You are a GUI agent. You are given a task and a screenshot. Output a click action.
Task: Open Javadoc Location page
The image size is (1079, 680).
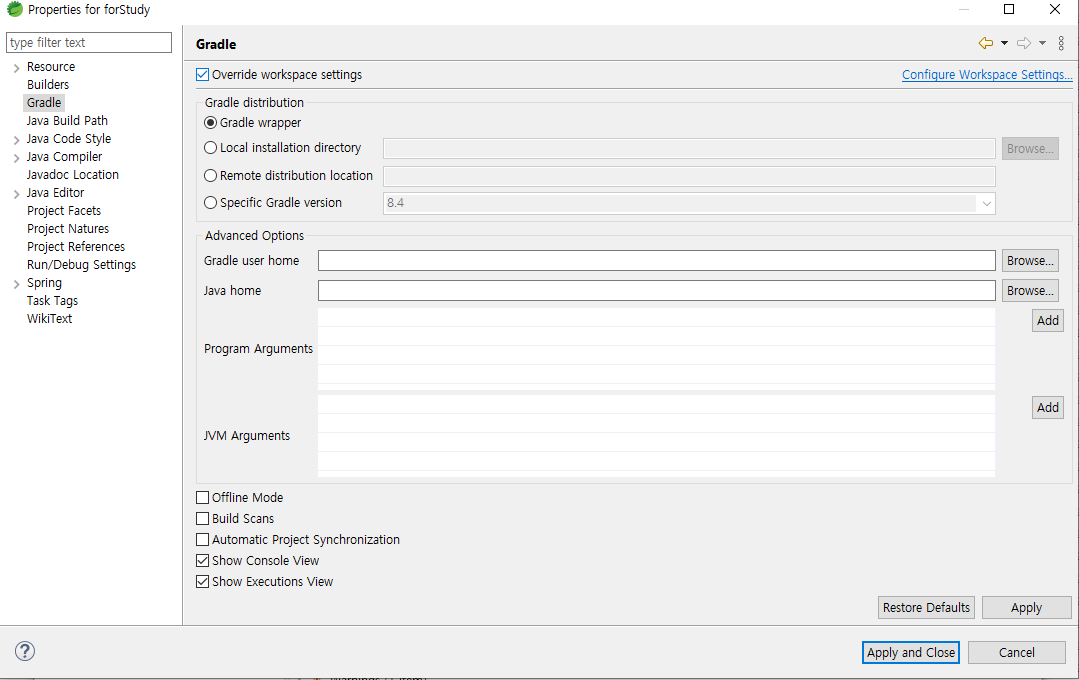(72, 175)
